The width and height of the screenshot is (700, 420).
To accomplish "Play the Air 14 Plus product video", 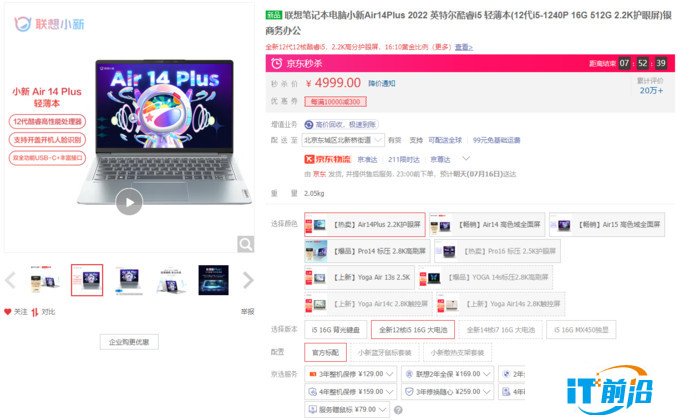I will pos(129,202).
